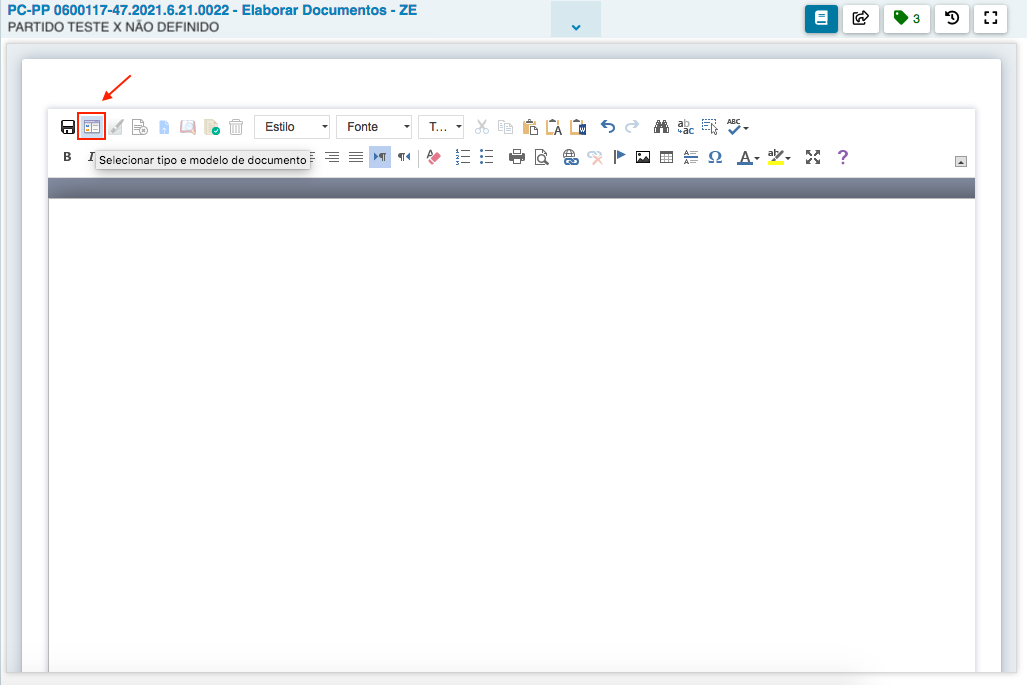
Task: Toggle fullscreen editor mode
Action: [813, 157]
